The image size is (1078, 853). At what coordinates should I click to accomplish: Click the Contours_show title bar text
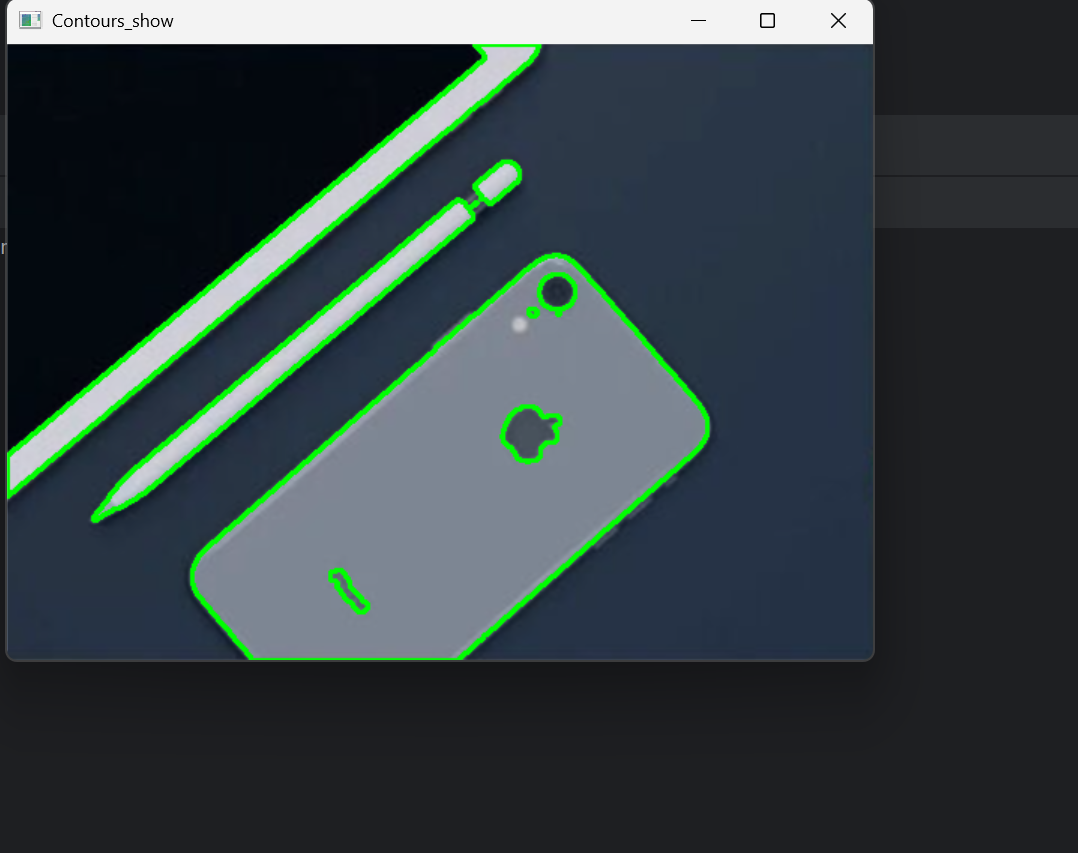point(112,21)
